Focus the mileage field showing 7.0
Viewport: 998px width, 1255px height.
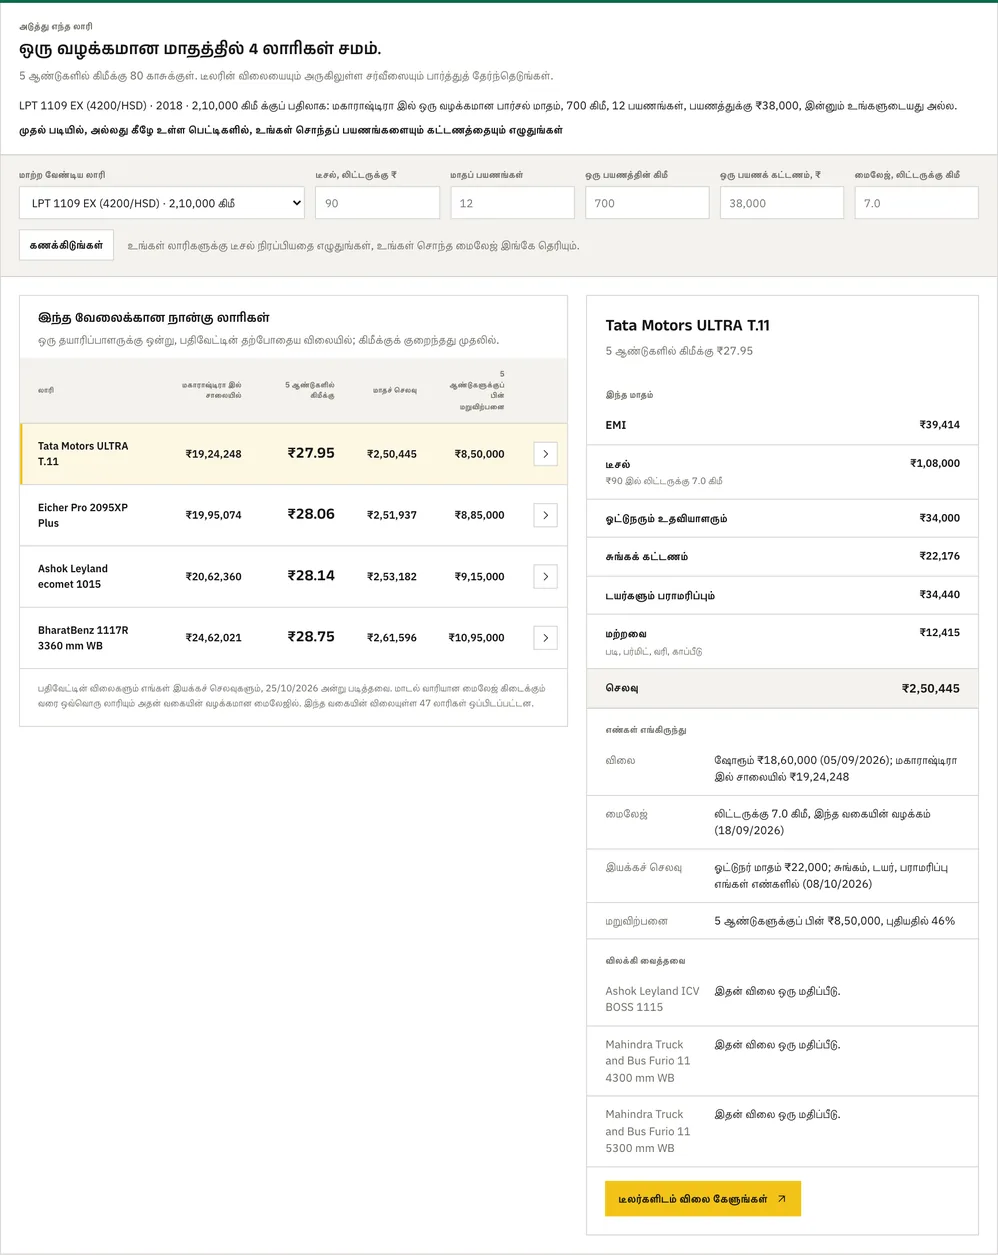point(916,203)
